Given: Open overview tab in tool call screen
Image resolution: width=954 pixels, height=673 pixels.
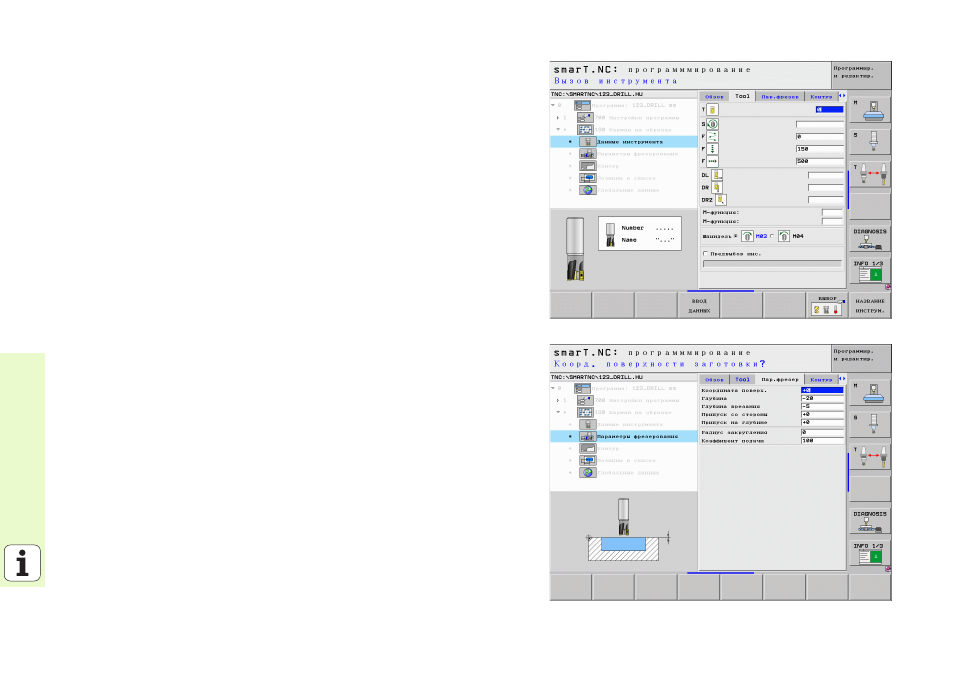Looking at the screenshot, I should coord(714,97).
